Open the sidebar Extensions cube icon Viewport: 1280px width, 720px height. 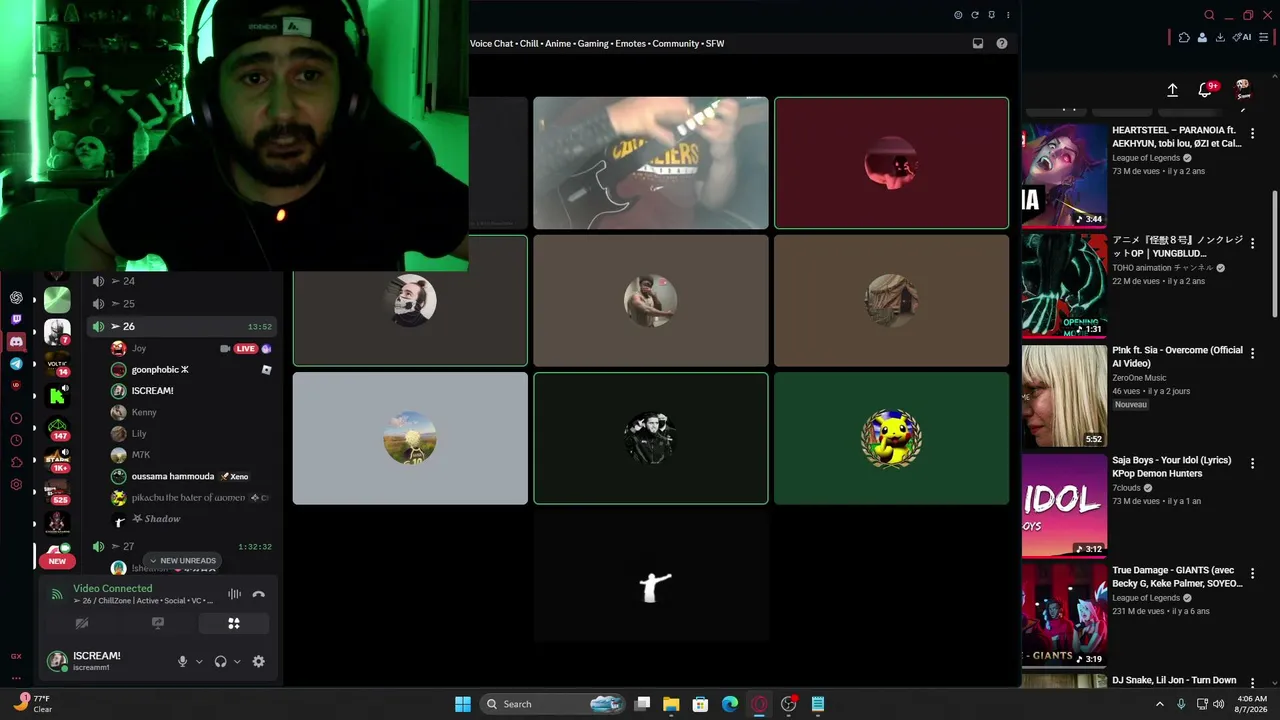click(16, 462)
